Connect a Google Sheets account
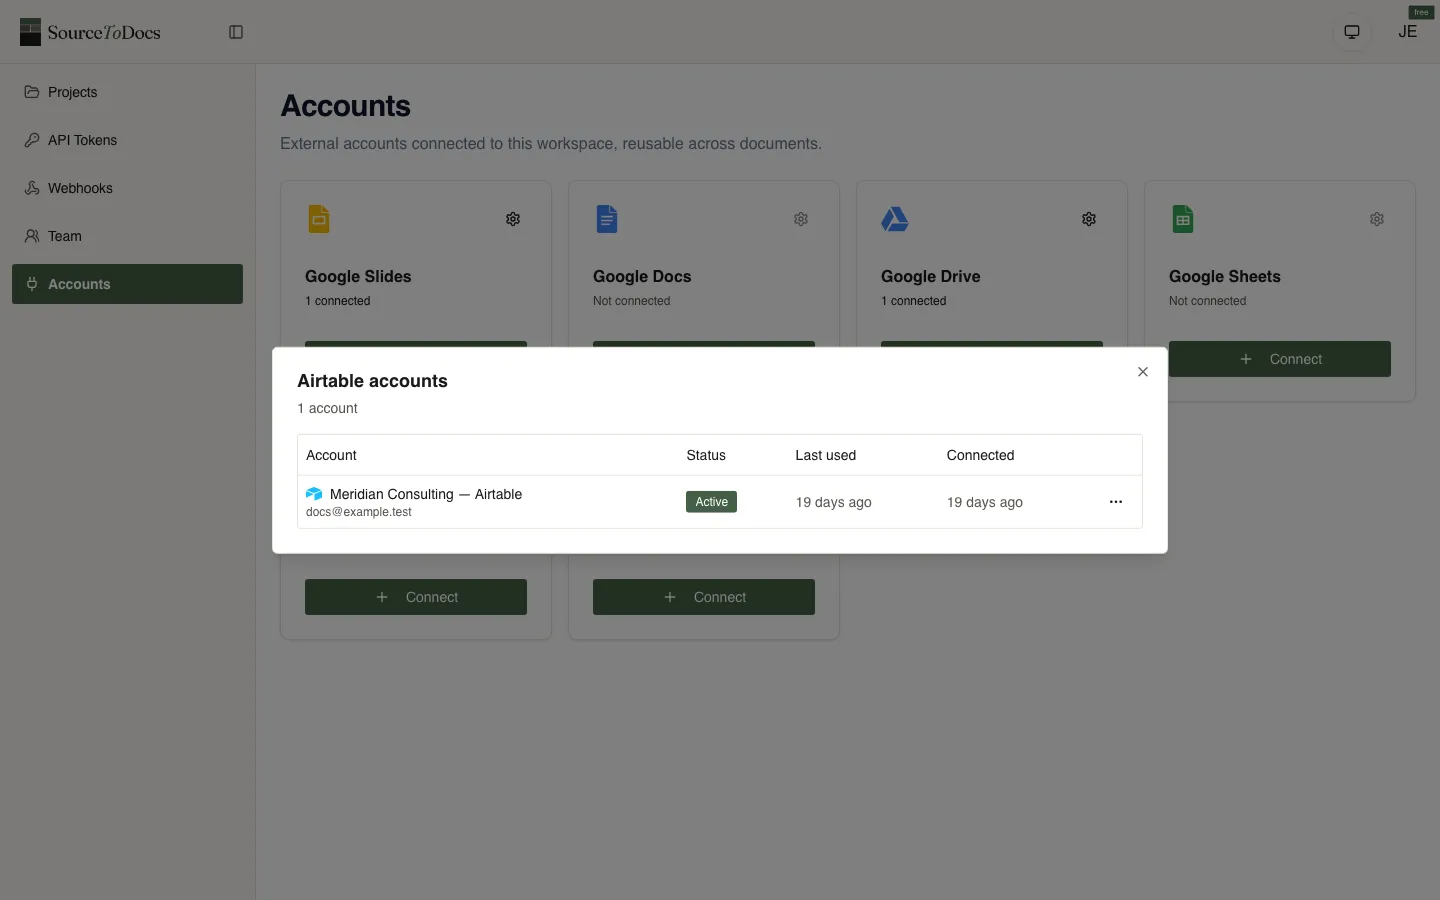This screenshot has width=1440, height=900. coord(1280,359)
